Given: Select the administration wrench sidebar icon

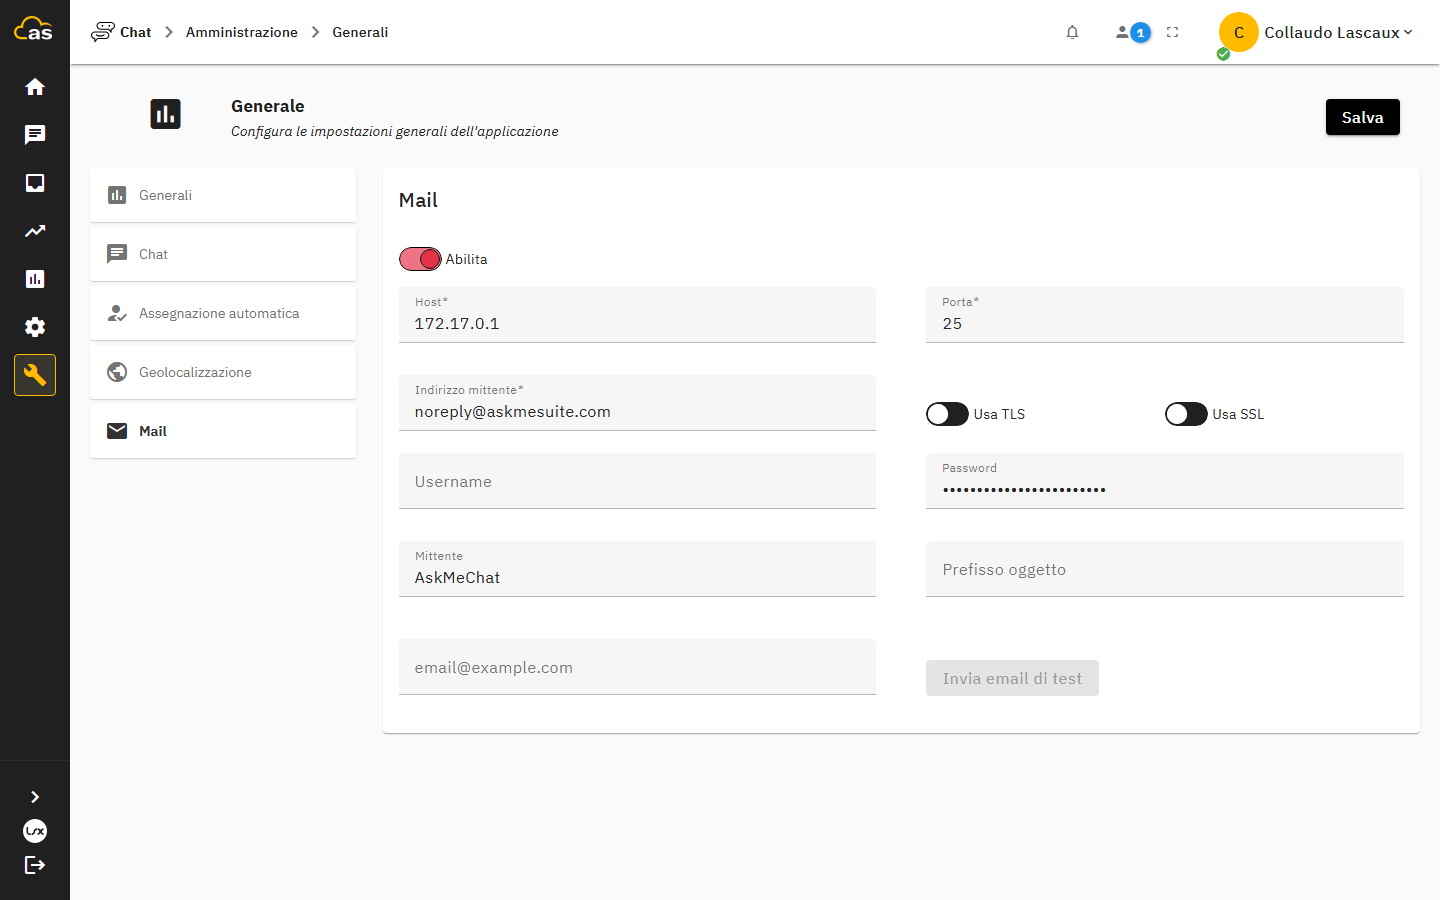Looking at the screenshot, I should point(35,375).
